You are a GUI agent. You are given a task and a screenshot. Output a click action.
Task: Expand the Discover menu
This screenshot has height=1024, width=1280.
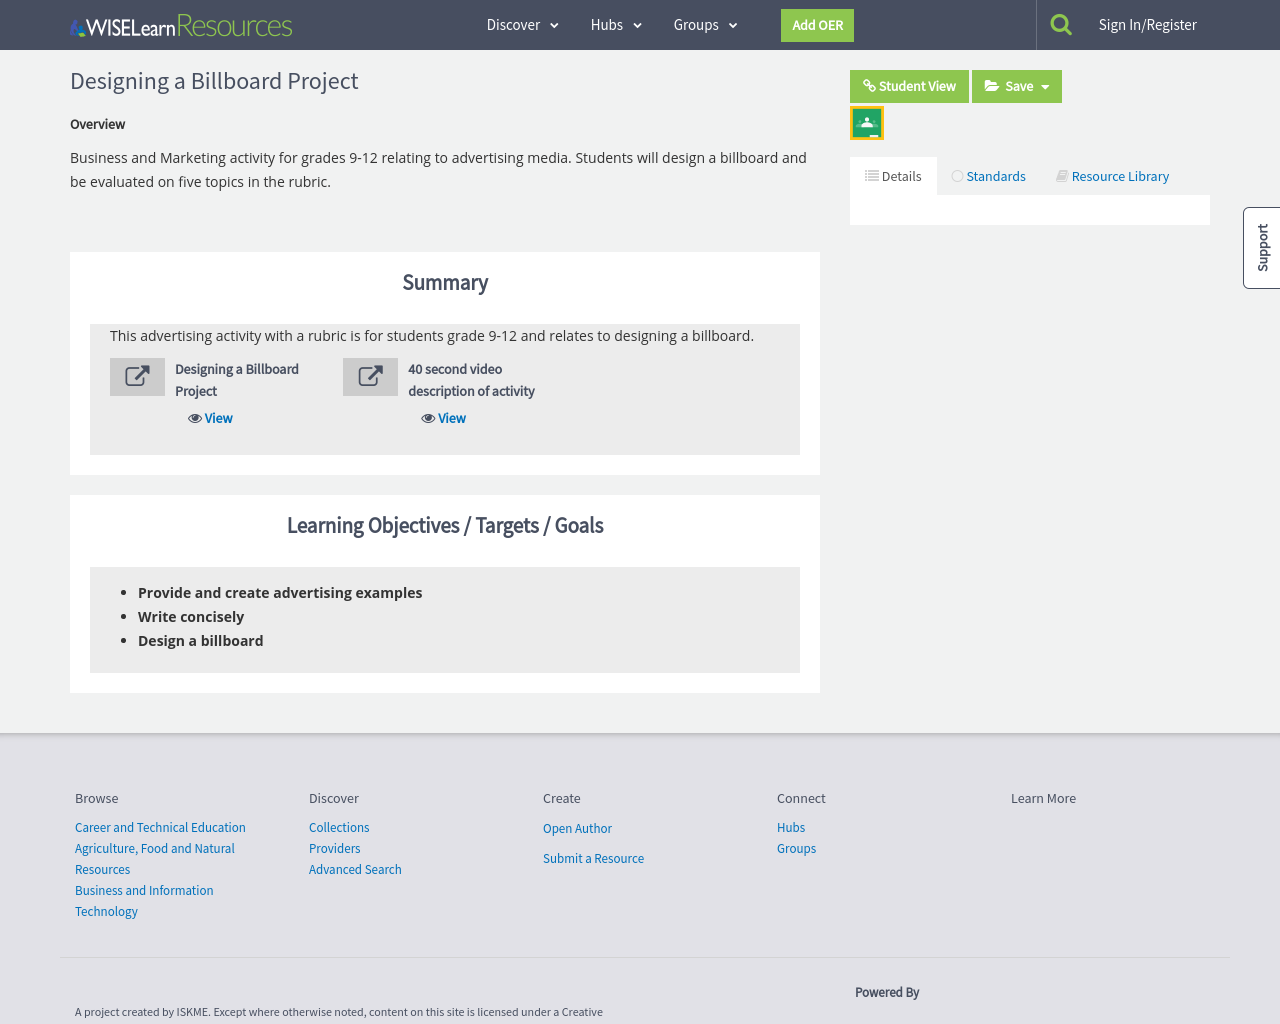point(522,25)
